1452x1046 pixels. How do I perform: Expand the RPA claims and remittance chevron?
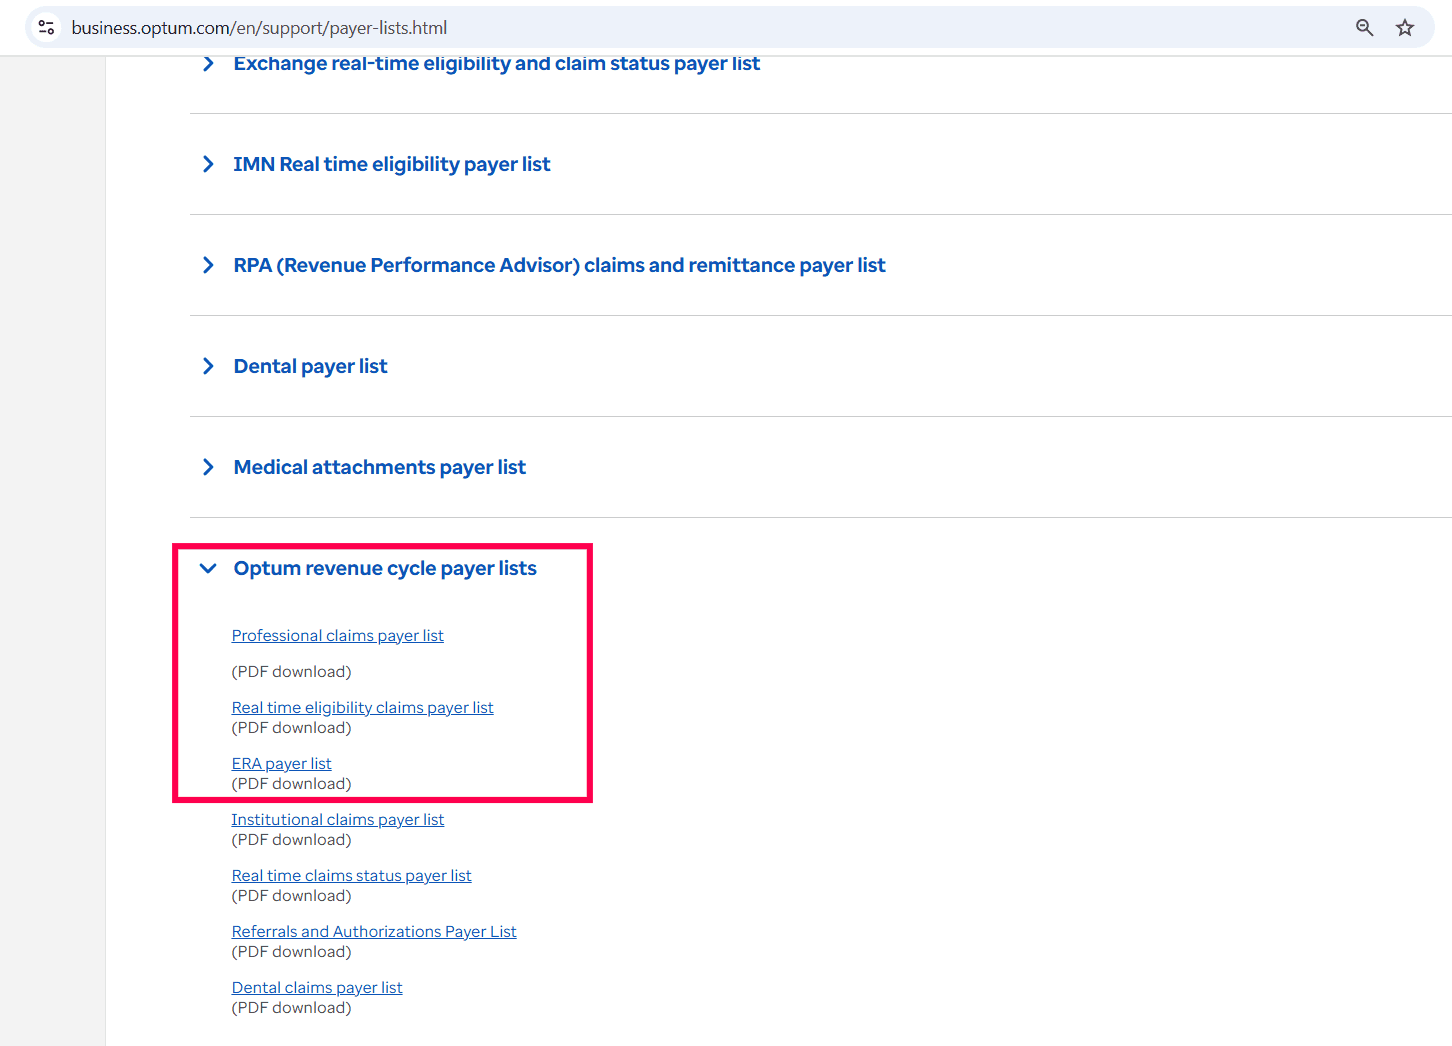pyautogui.click(x=208, y=265)
